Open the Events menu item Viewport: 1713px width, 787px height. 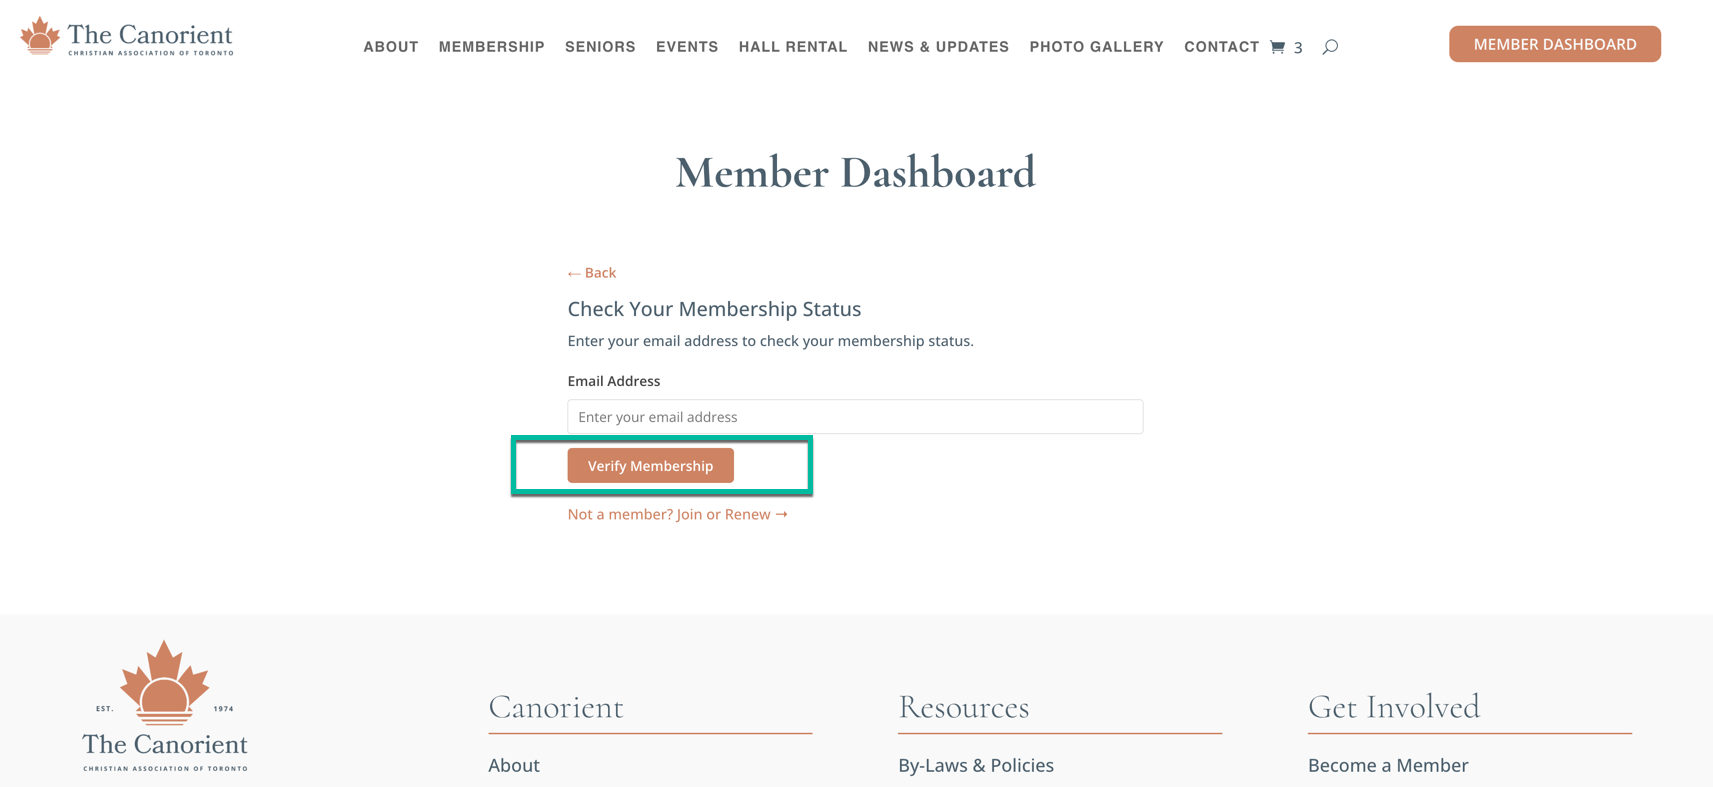coord(687,47)
